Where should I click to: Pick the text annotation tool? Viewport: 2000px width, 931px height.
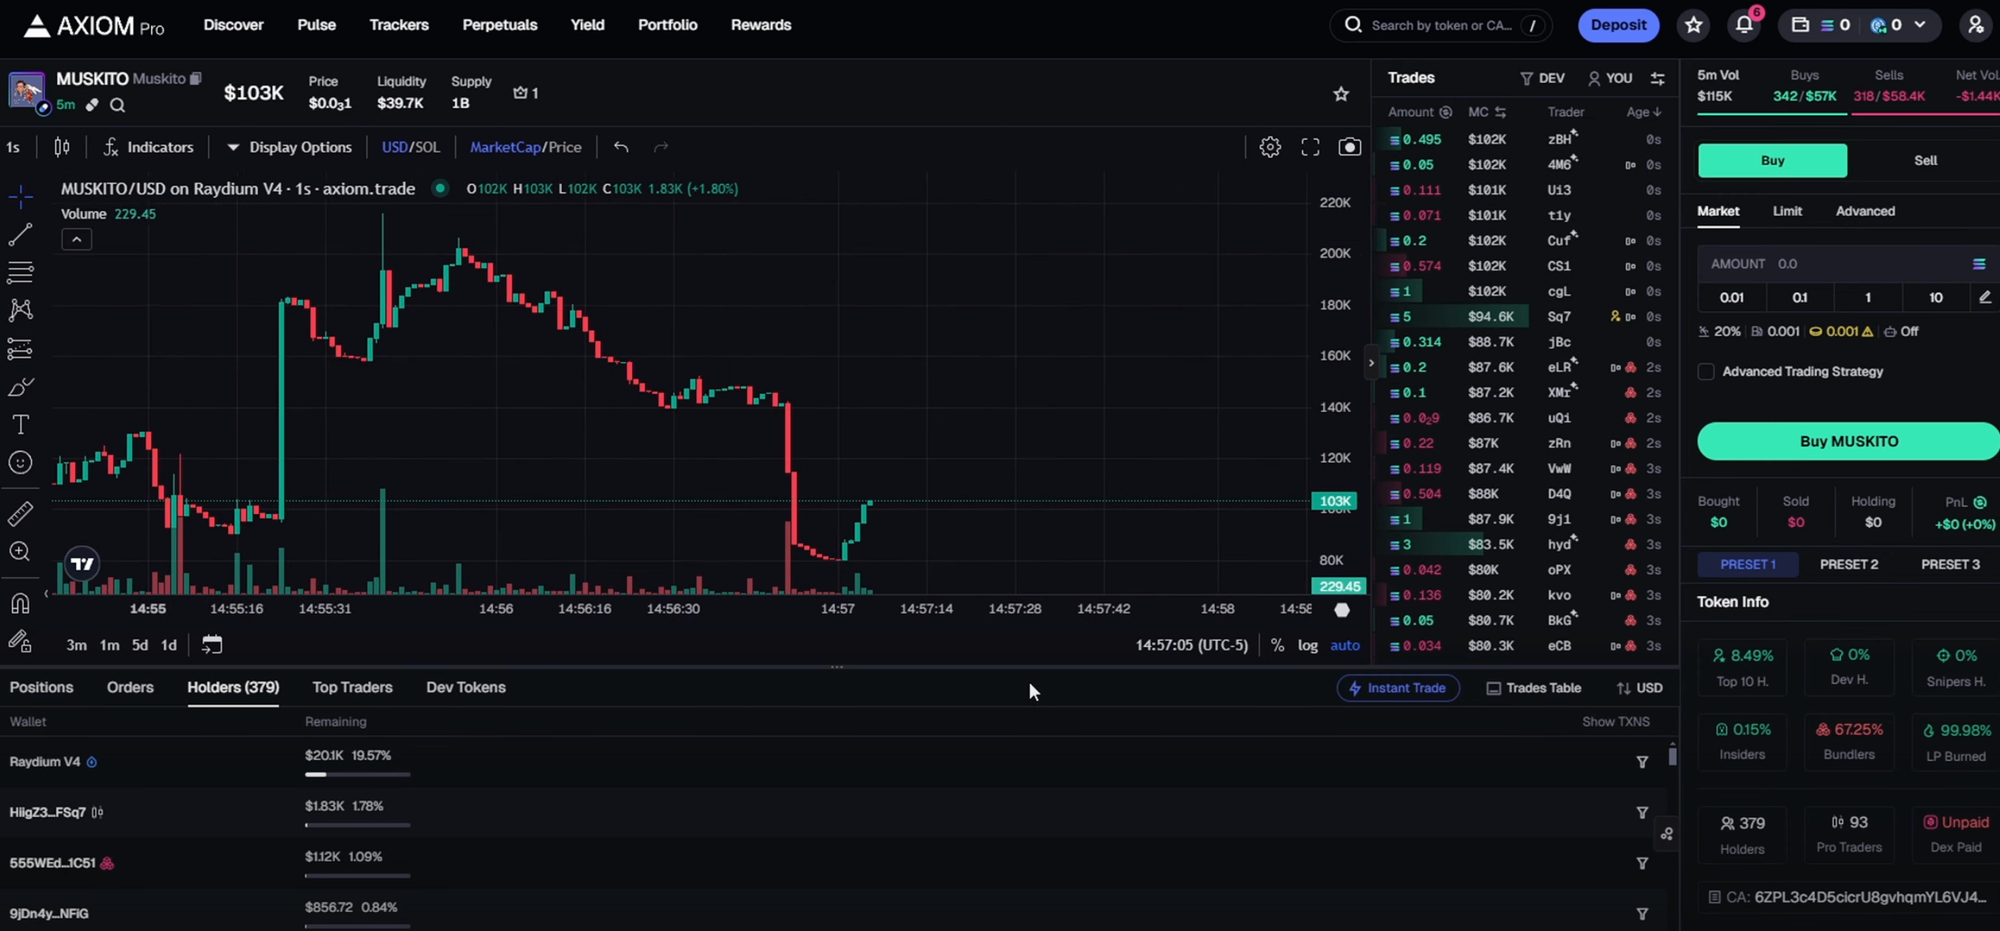coord(20,424)
